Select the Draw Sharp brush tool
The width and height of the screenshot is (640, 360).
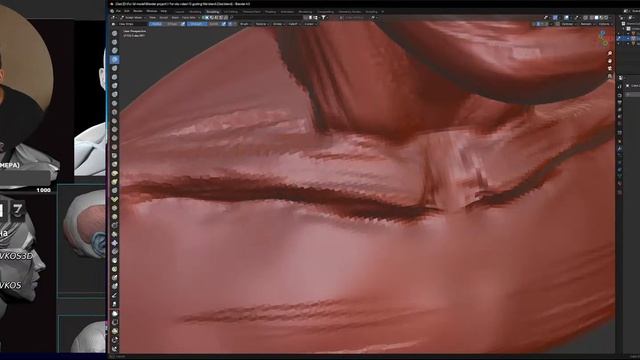point(115,42)
